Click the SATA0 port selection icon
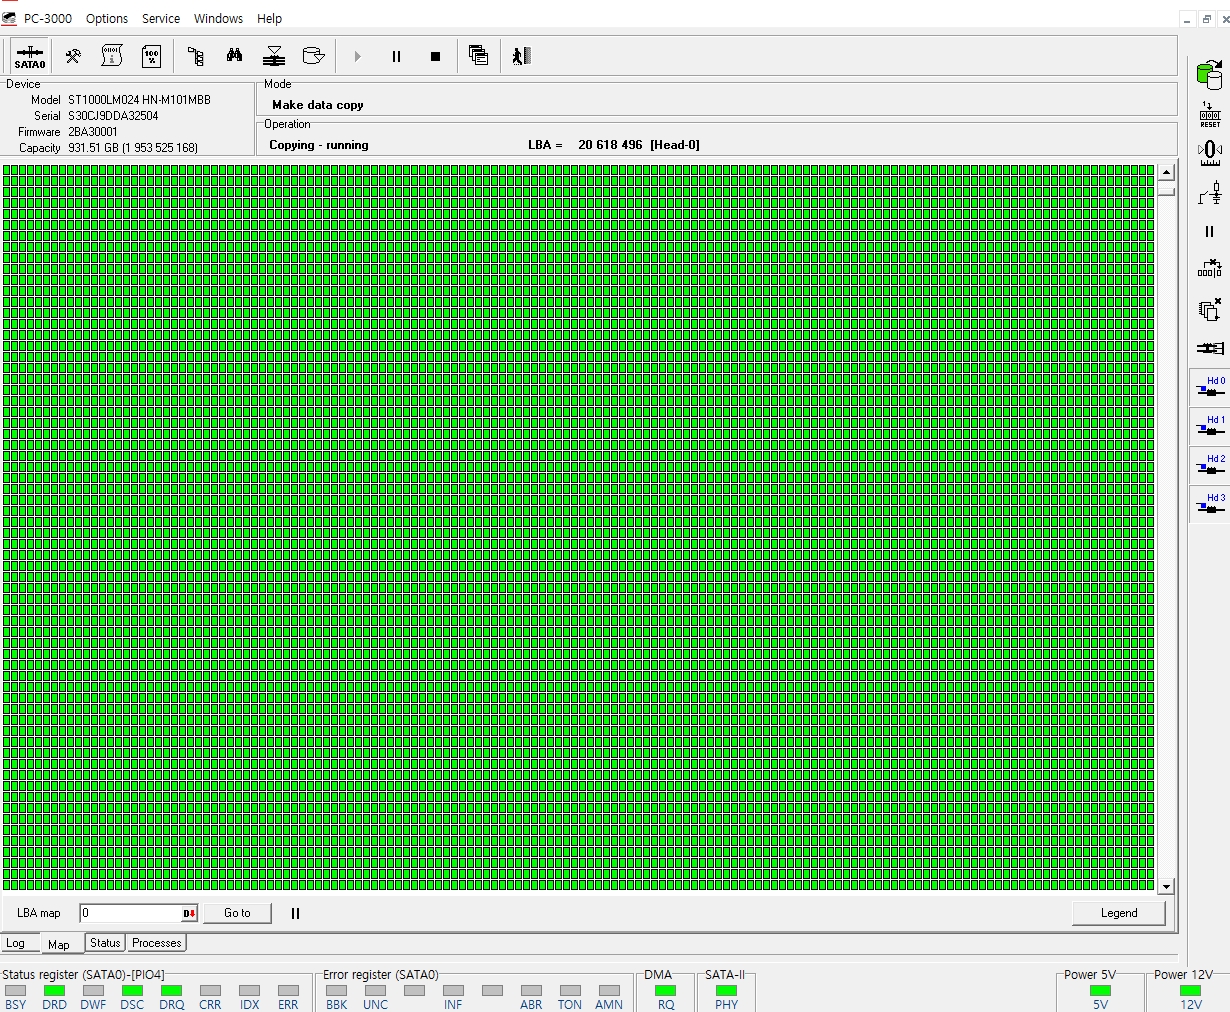Screen dimensions: 1230x1012 [30, 56]
